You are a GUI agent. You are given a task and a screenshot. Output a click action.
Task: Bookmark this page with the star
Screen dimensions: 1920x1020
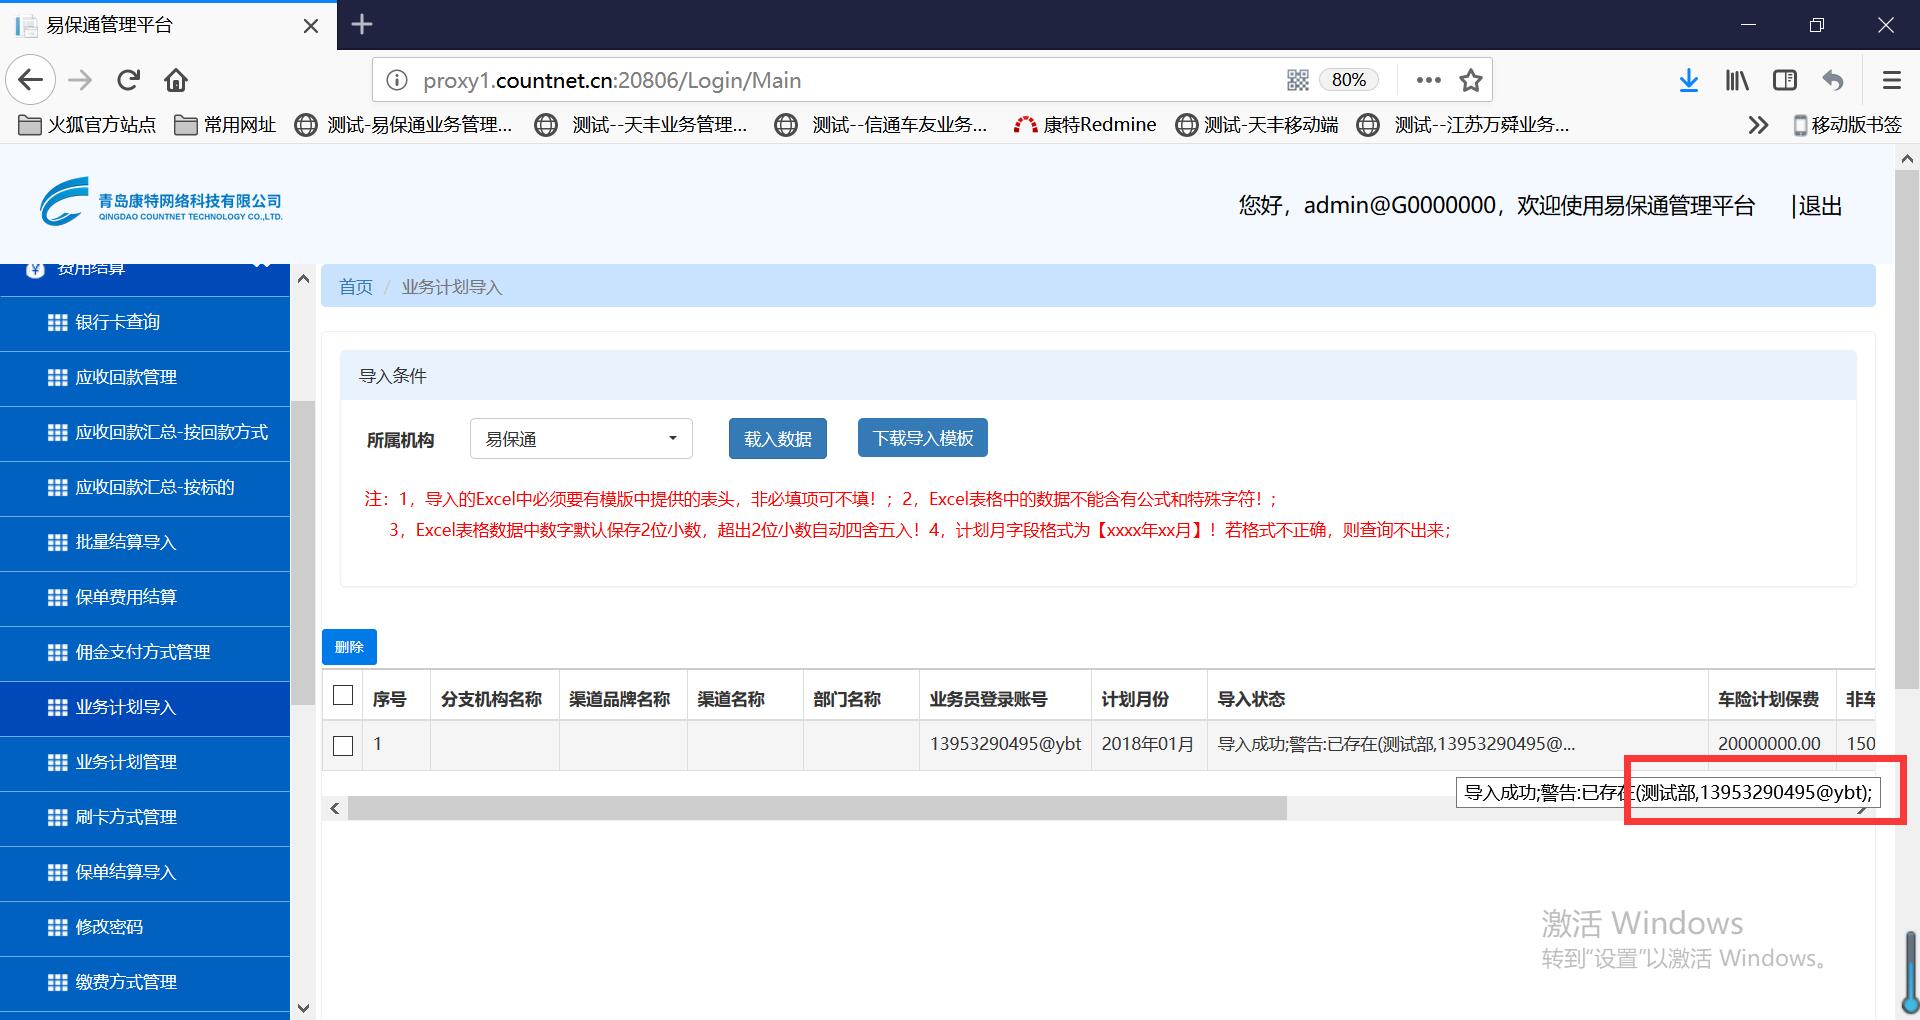click(1470, 80)
